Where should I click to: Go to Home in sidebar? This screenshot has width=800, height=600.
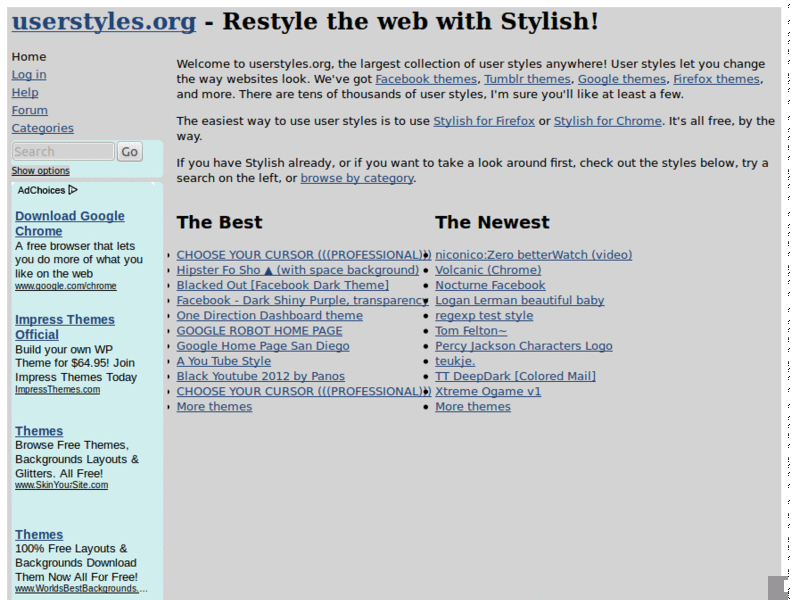click(29, 57)
